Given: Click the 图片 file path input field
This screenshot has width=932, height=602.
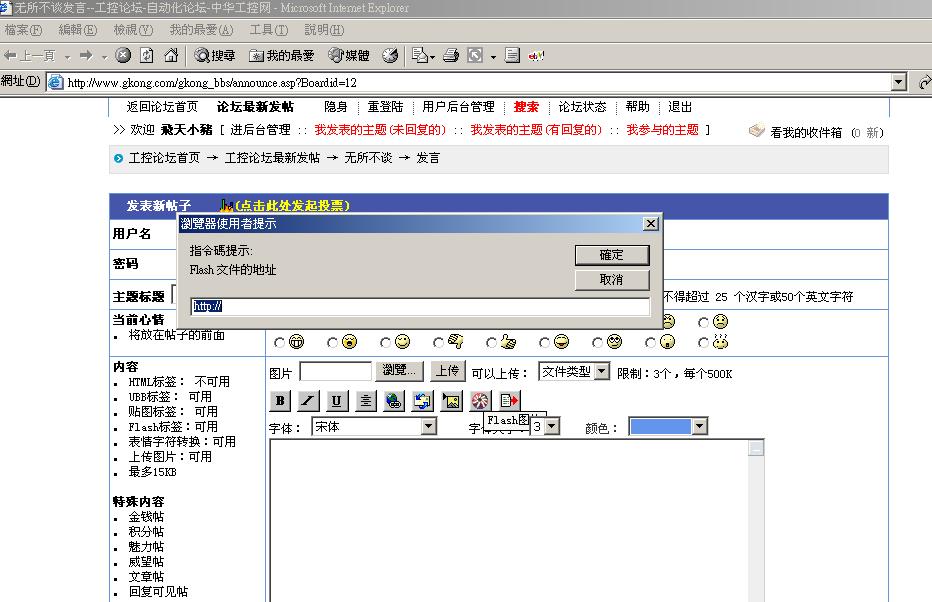Looking at the screenshot, I should coord(336,372).
